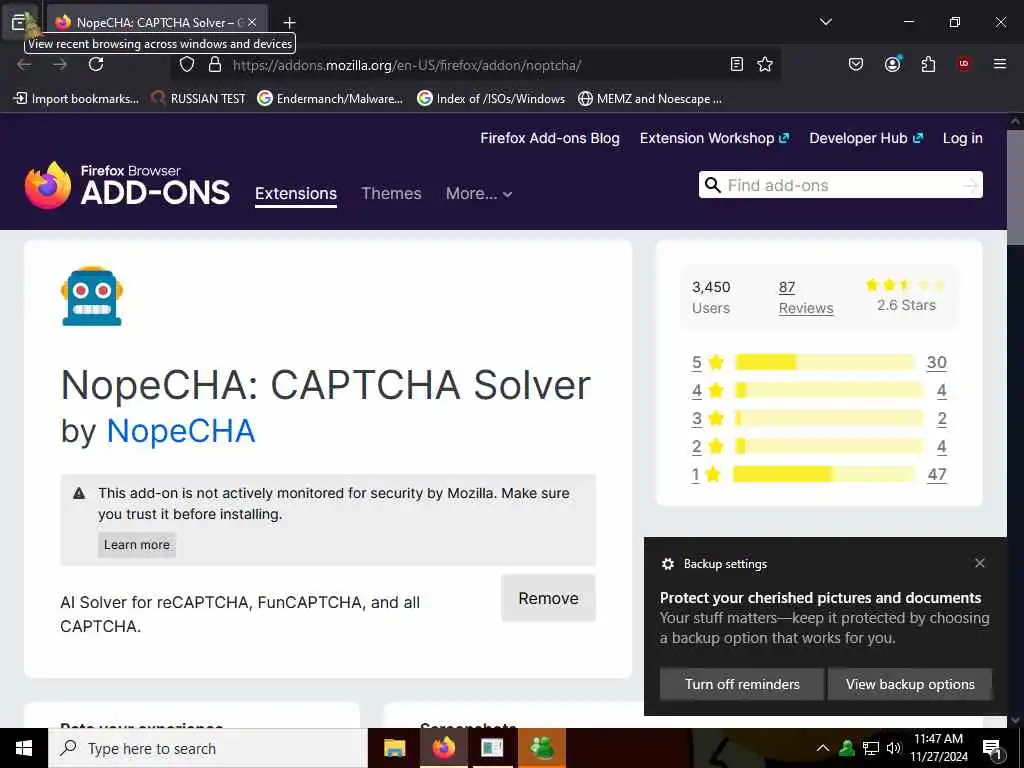This screenshot has height=768, width=1024.
Task: Select the Extensions tab
Action: pos(296,194)
